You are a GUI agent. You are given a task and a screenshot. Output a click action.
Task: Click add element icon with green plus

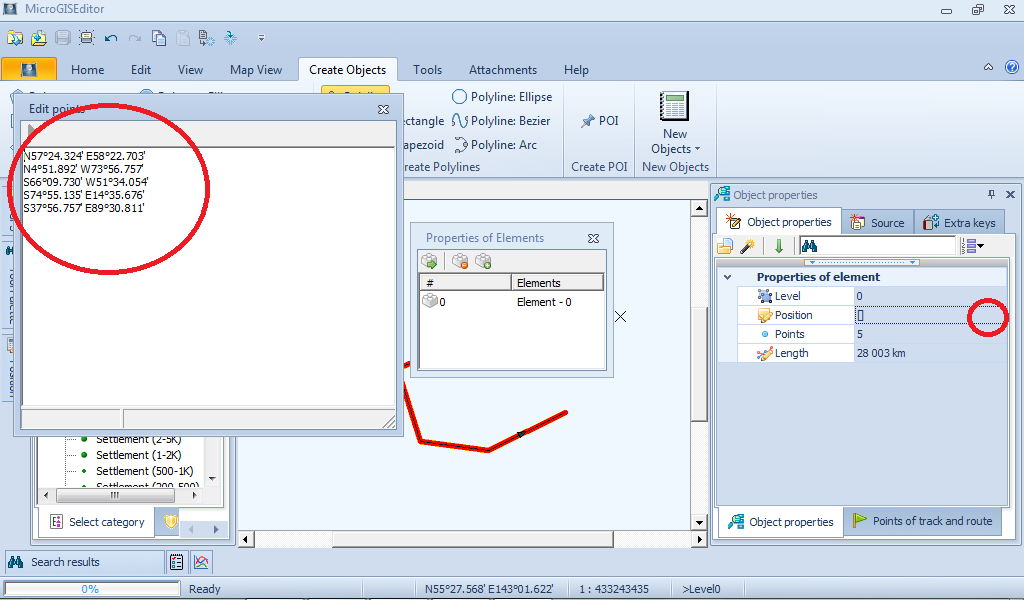point(483,262)
